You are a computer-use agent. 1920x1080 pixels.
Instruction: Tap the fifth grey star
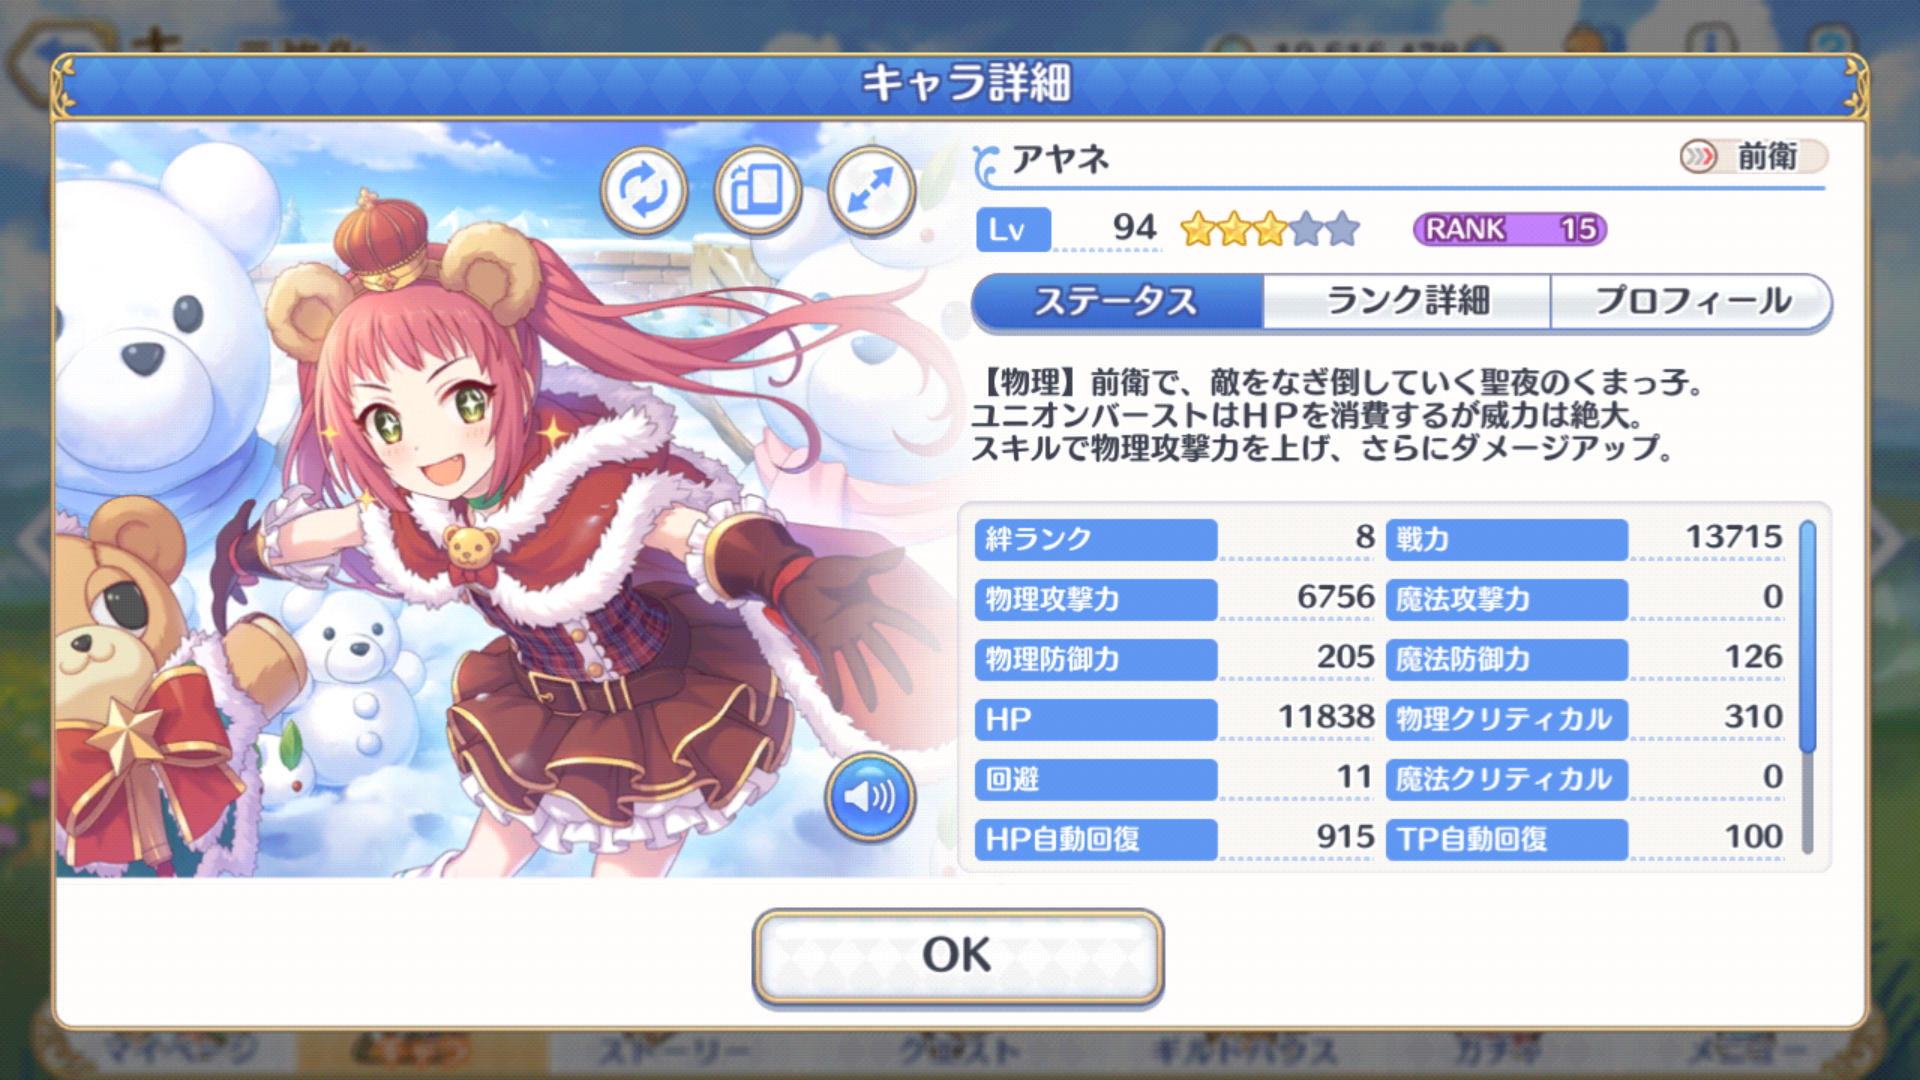pos(1342,229)
